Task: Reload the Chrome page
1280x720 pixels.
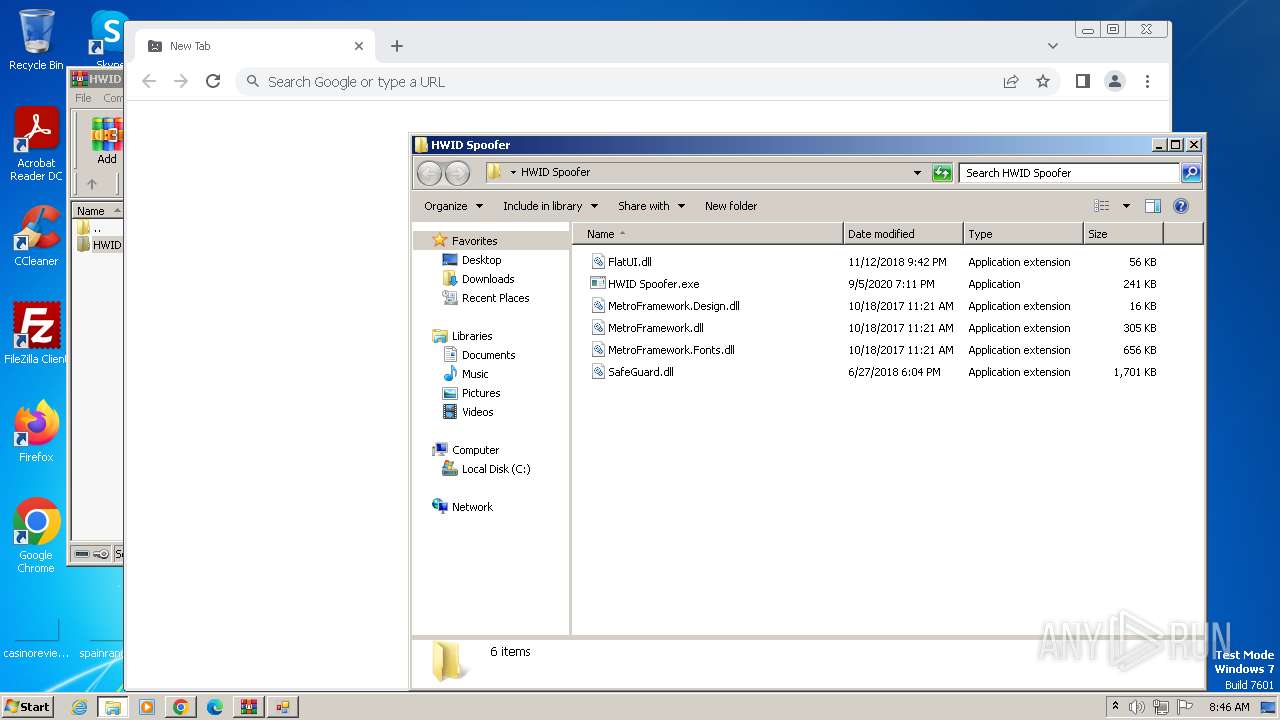Action: pos(213,82)
